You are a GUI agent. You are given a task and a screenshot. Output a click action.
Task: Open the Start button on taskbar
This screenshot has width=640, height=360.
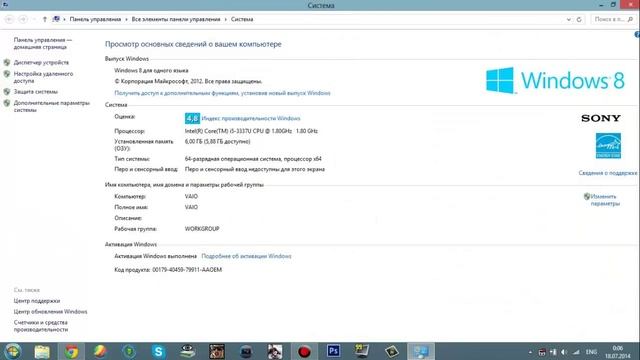[12, 351]
